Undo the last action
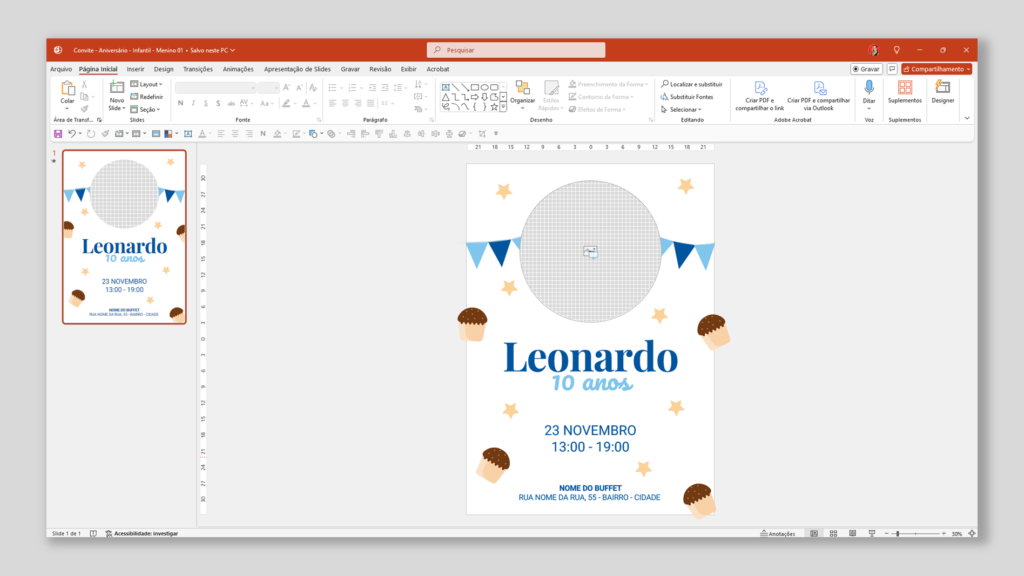Viewport: 1024px width, 576px height. [72, 133]
